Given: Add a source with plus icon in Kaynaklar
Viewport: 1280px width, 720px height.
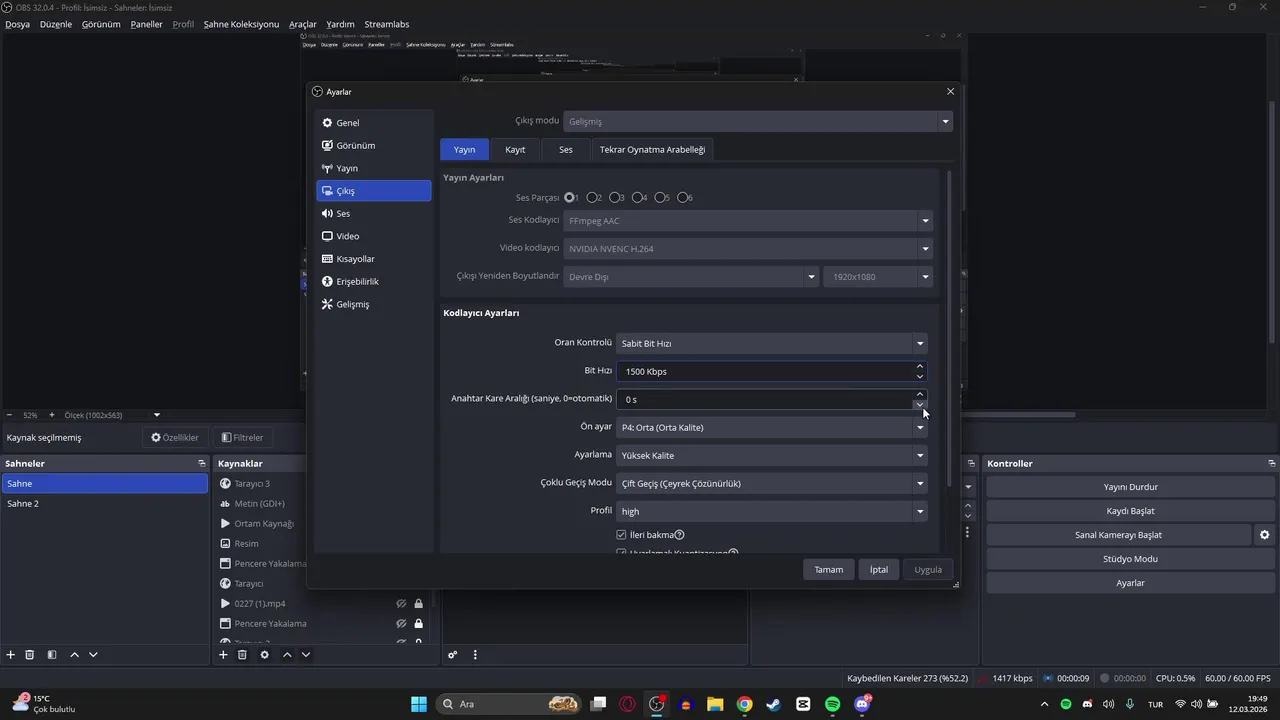Looking at the screenshot, I should click(x=223, y=655).
